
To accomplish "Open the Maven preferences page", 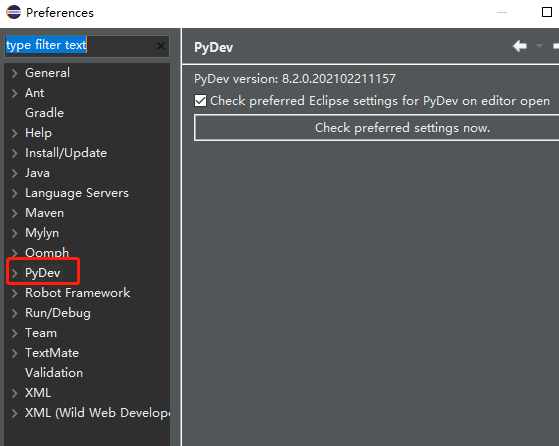I will click(45, 213).
